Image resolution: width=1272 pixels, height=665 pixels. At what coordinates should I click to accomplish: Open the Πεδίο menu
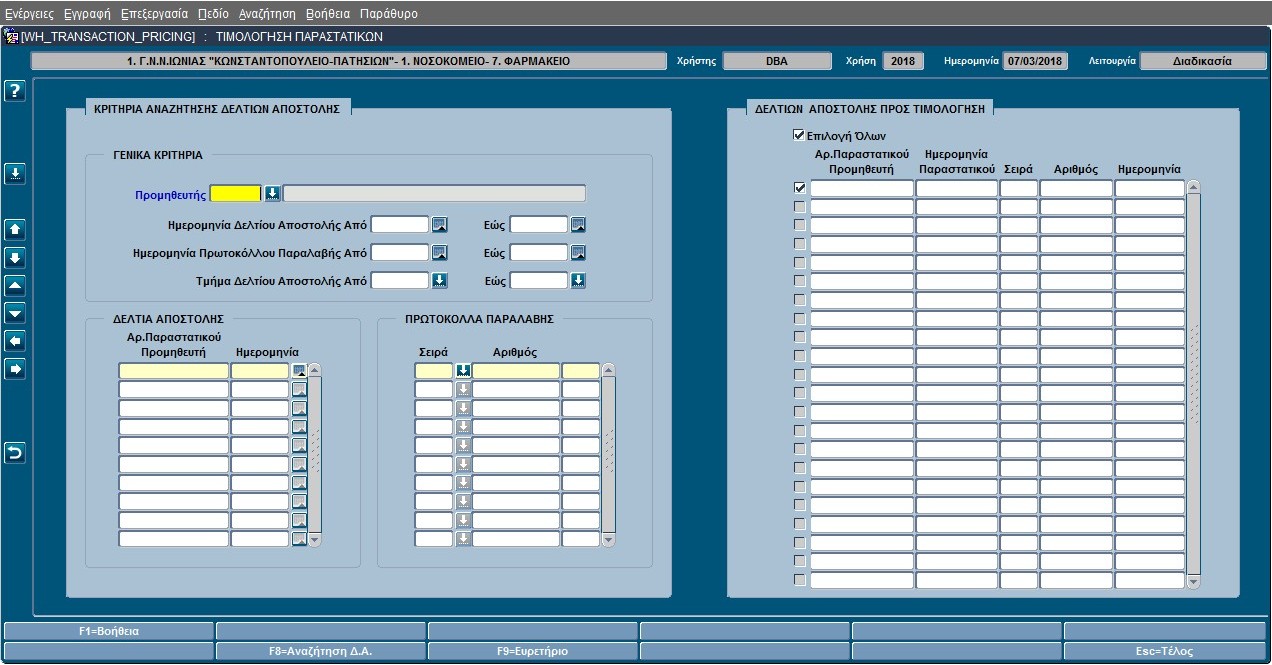[213, 14]
